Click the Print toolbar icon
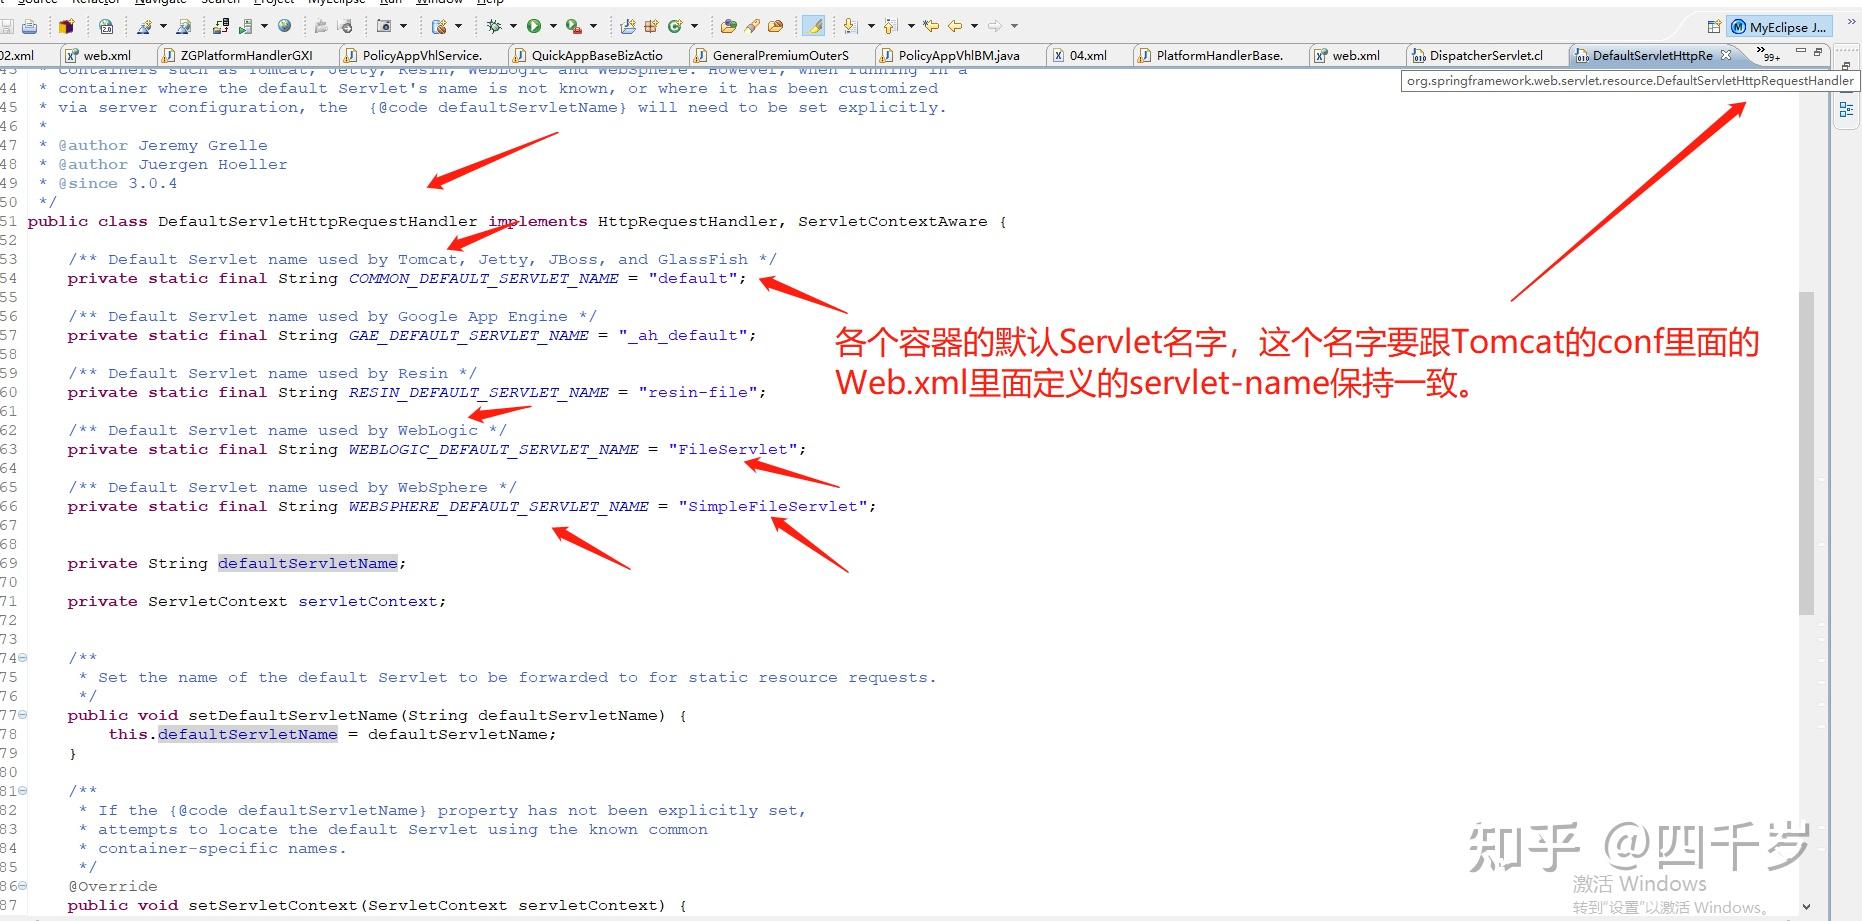 29,26
